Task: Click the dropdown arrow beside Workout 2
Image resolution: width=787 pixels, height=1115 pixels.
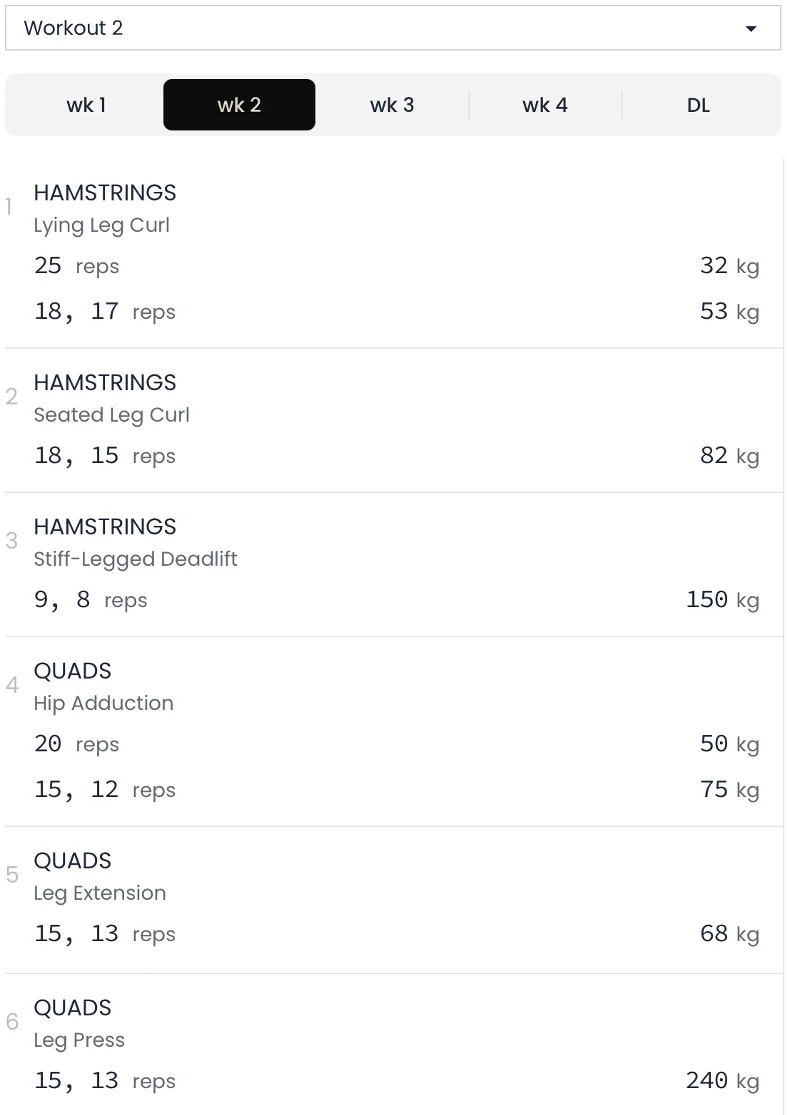Action: coord(751,29)
